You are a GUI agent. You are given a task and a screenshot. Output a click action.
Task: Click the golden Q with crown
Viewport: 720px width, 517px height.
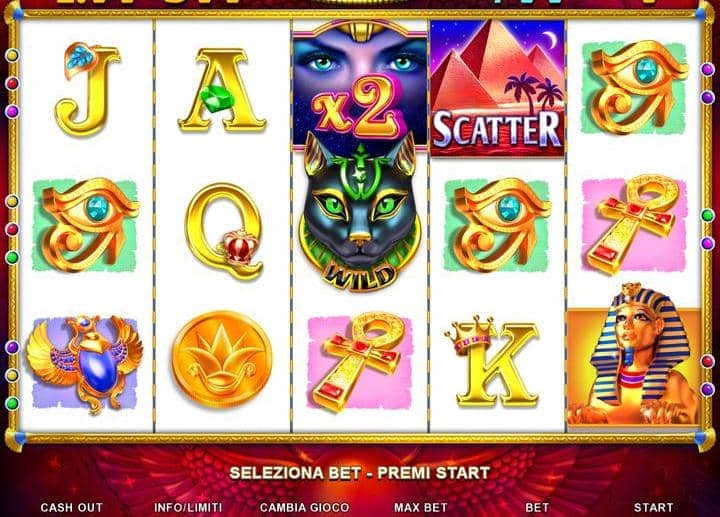tap(224, 231)
